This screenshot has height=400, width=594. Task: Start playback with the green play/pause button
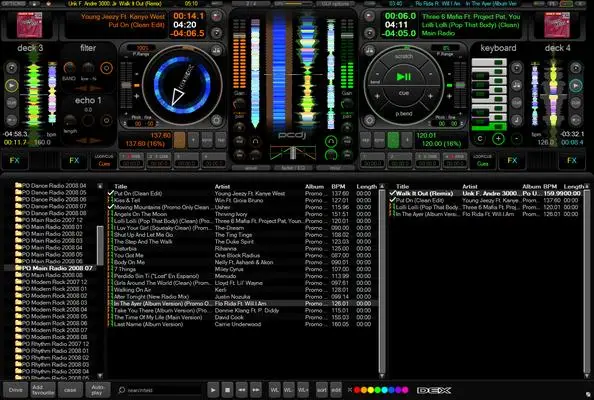click(x=403, y=77)
